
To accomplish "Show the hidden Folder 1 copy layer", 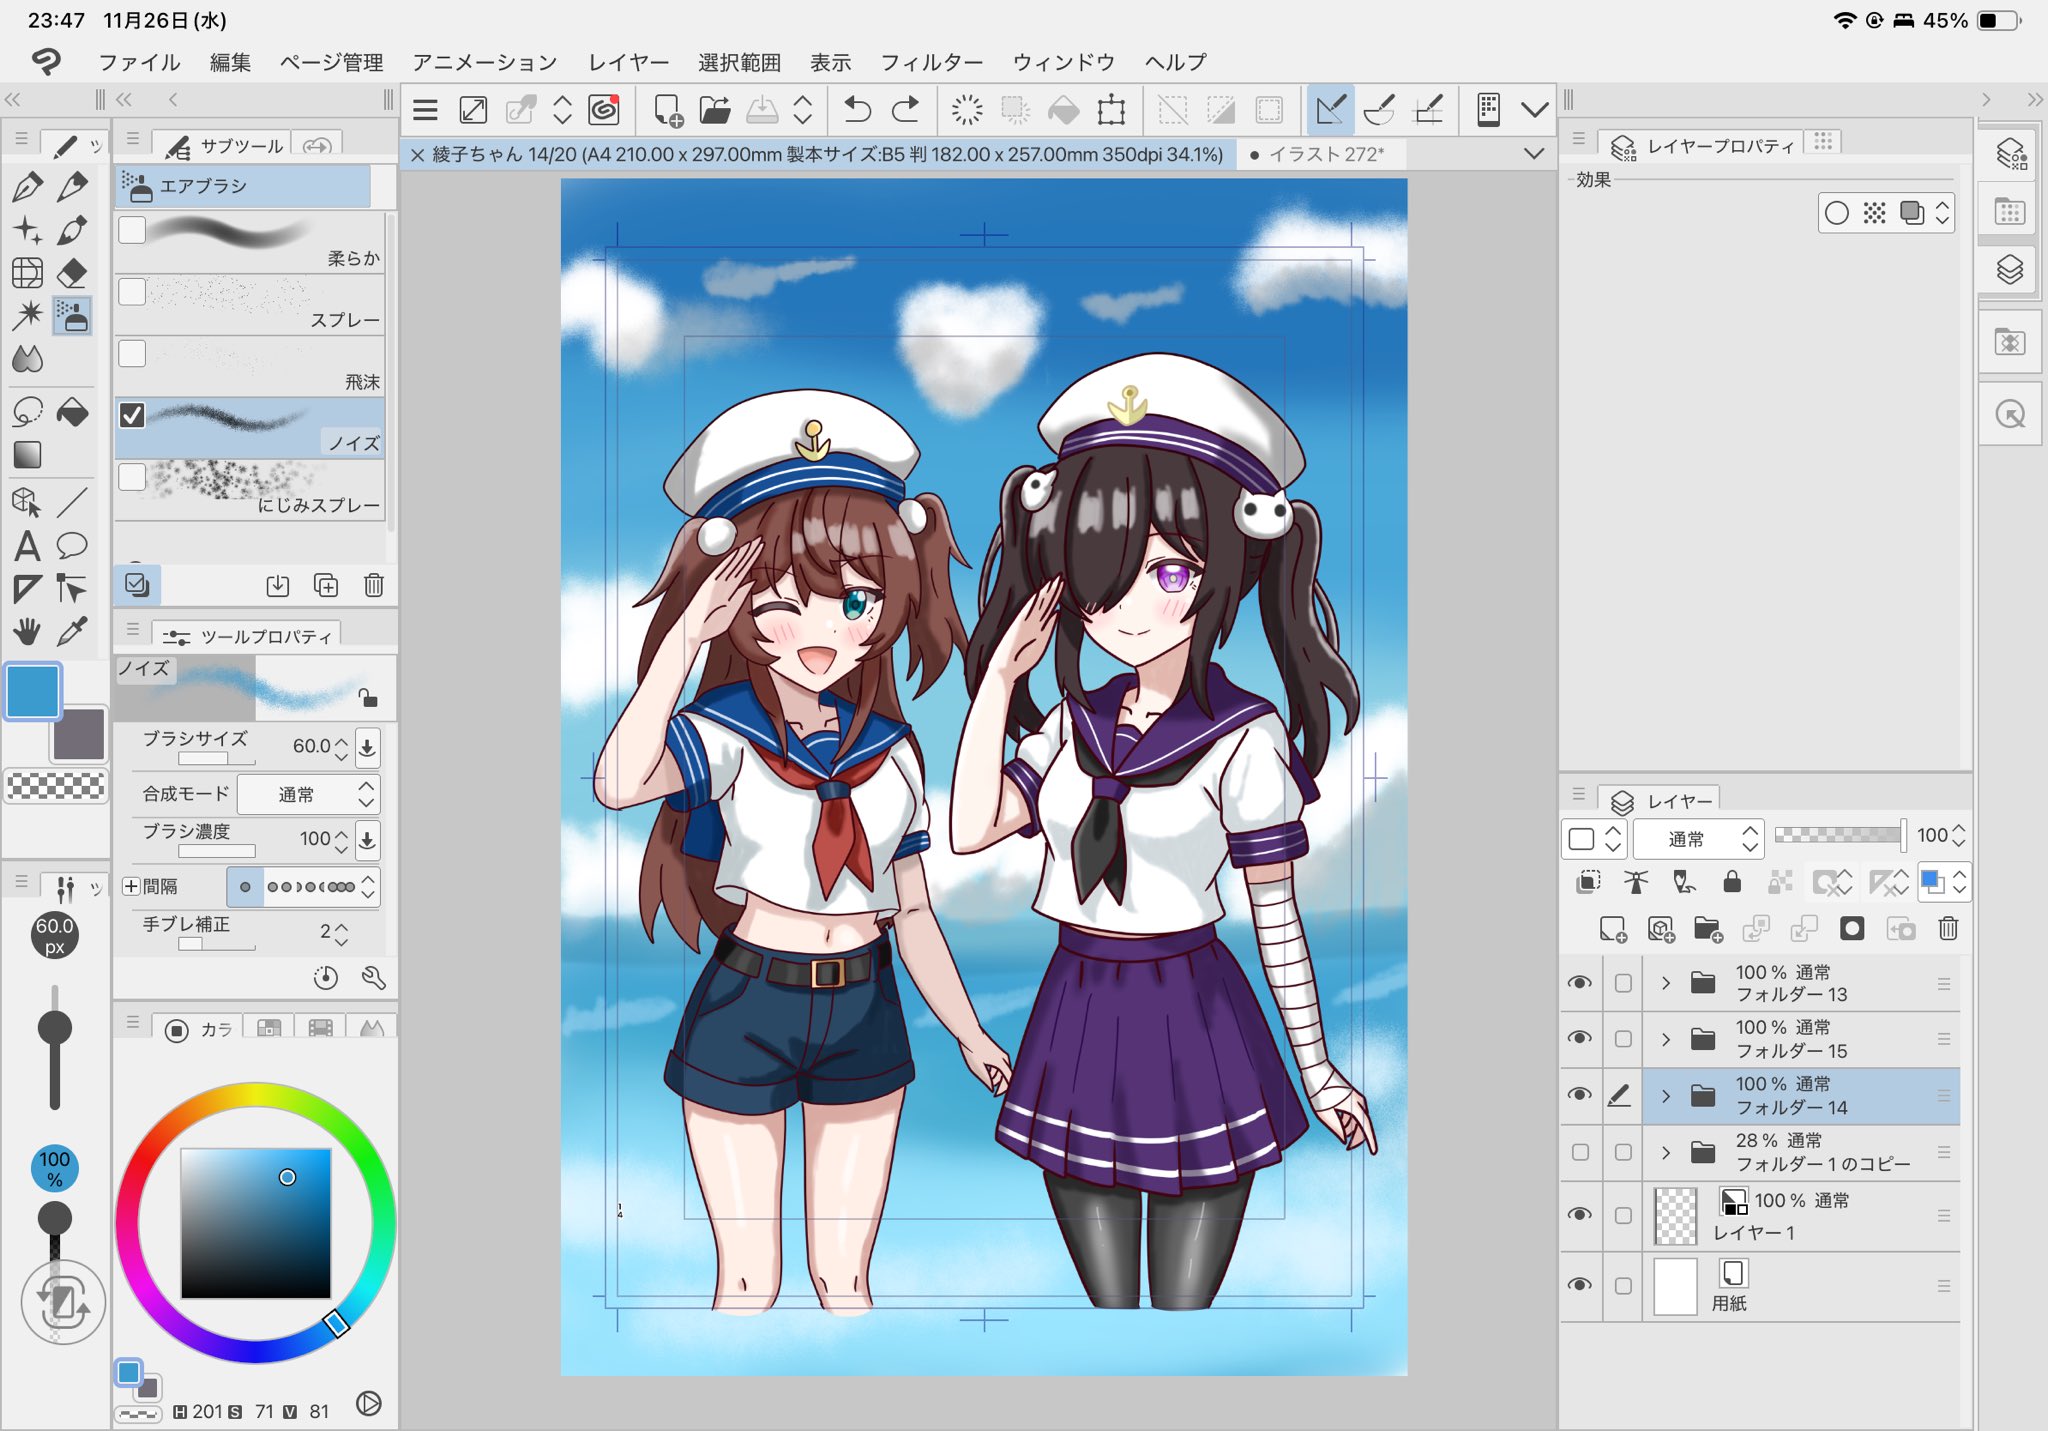I will pyautogui.click(x=1580, y=1152).
